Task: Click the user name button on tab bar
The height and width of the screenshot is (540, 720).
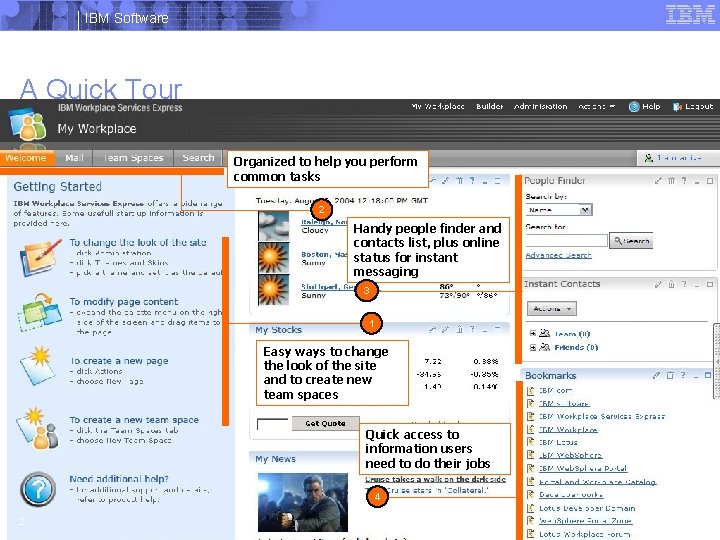Action: (x=678, y=158)
